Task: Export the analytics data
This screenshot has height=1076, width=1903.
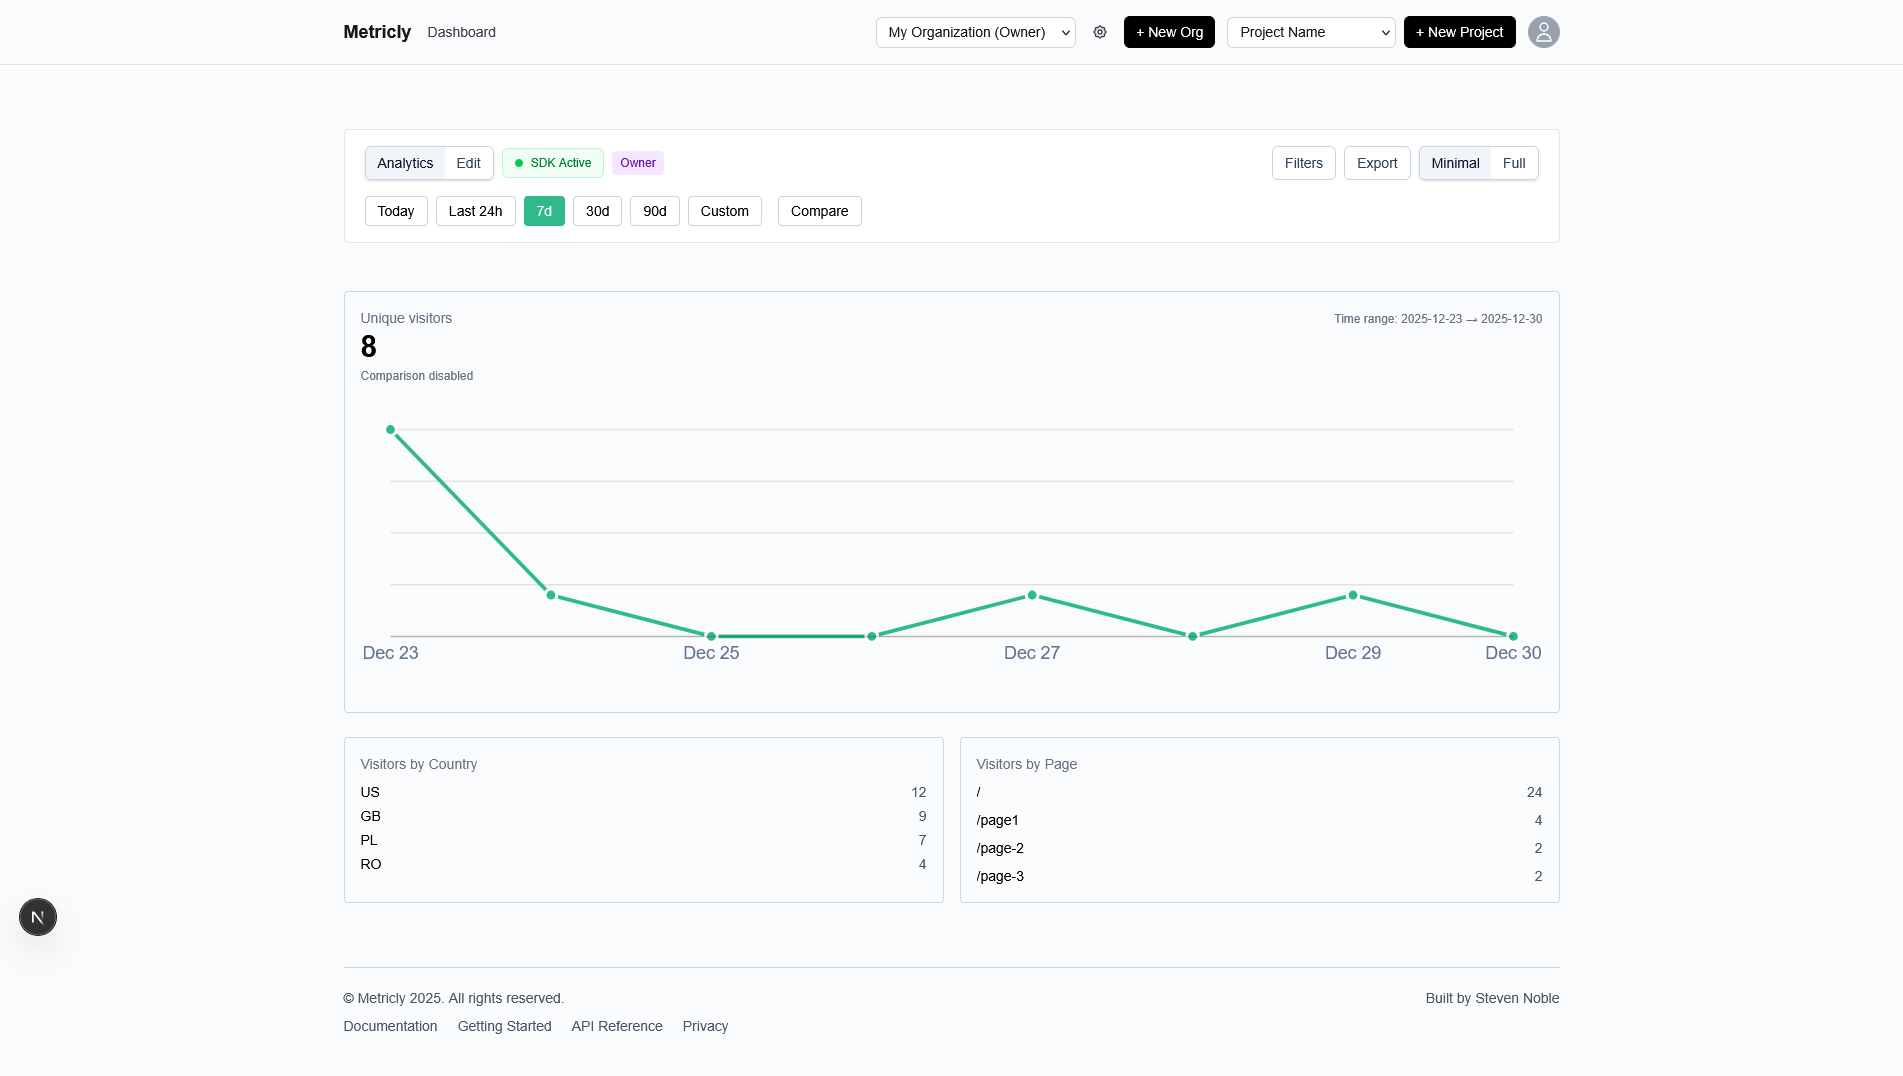Action: [x=1376, y=163]
